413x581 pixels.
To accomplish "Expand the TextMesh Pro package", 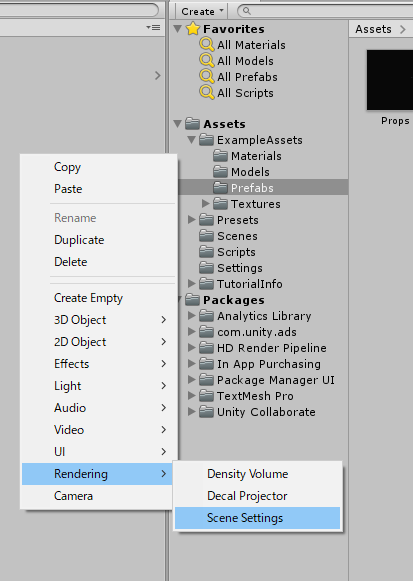I will tap(191, 395).
